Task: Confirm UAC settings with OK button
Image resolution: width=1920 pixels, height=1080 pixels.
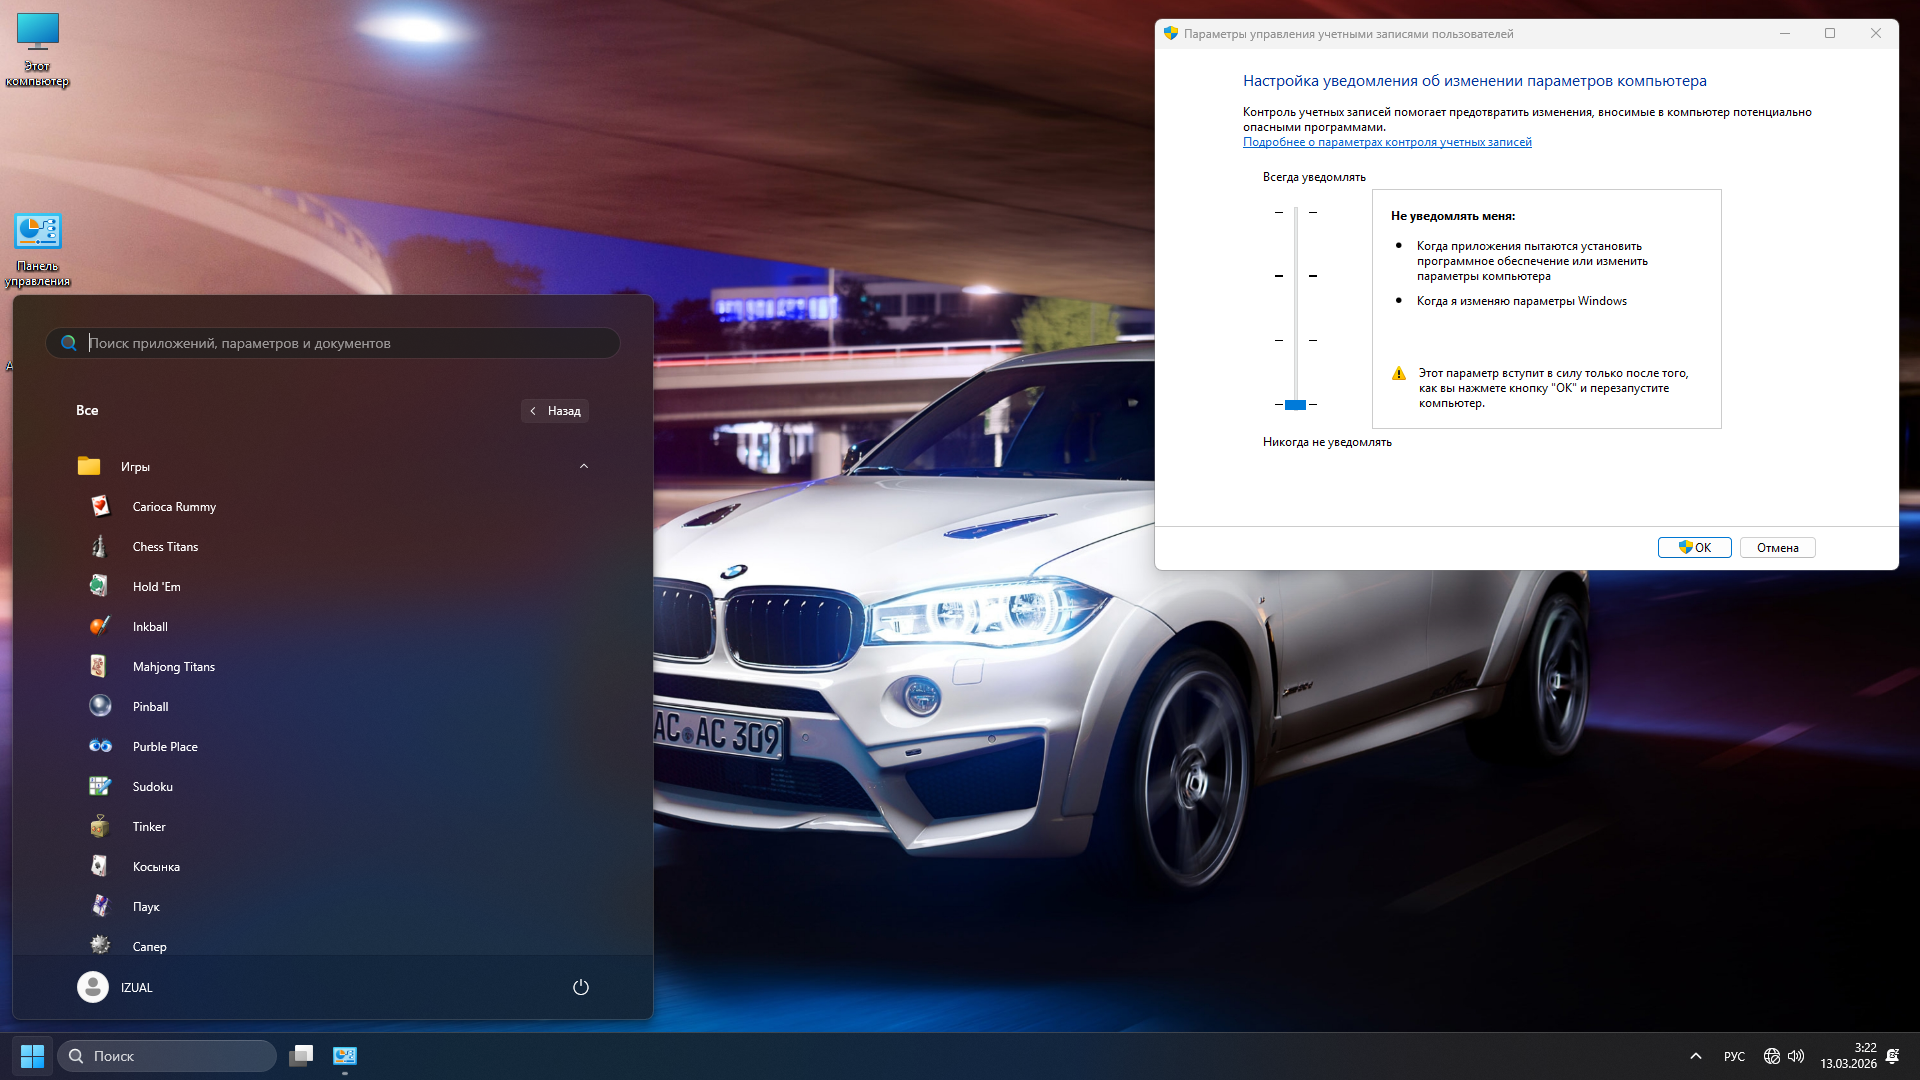Action: coord(1694,548)
